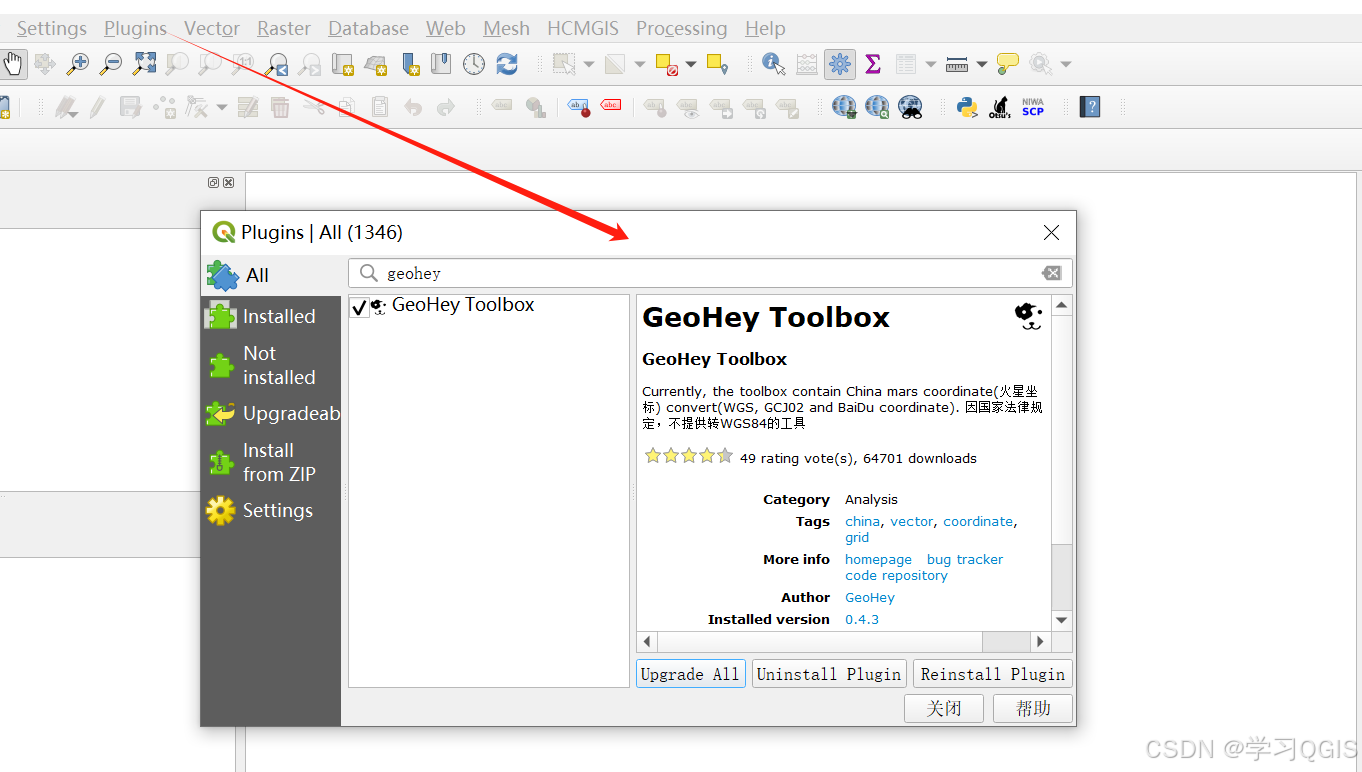The height and width of the screenshot is (772, 1362).
Task: Switch to the Not installed tab
Action: (271, 365)
